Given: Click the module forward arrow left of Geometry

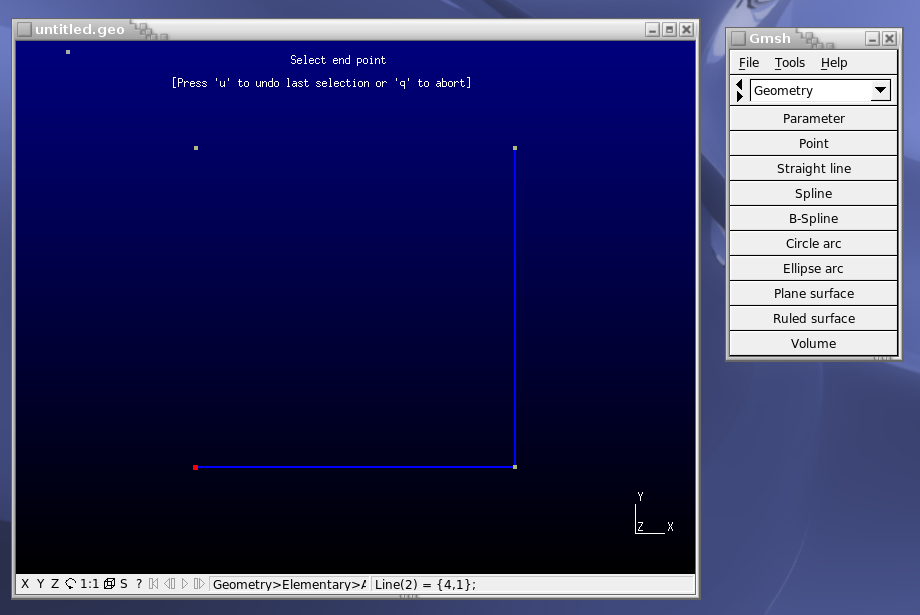Looking at the screenshot, I should coord(739,97).
